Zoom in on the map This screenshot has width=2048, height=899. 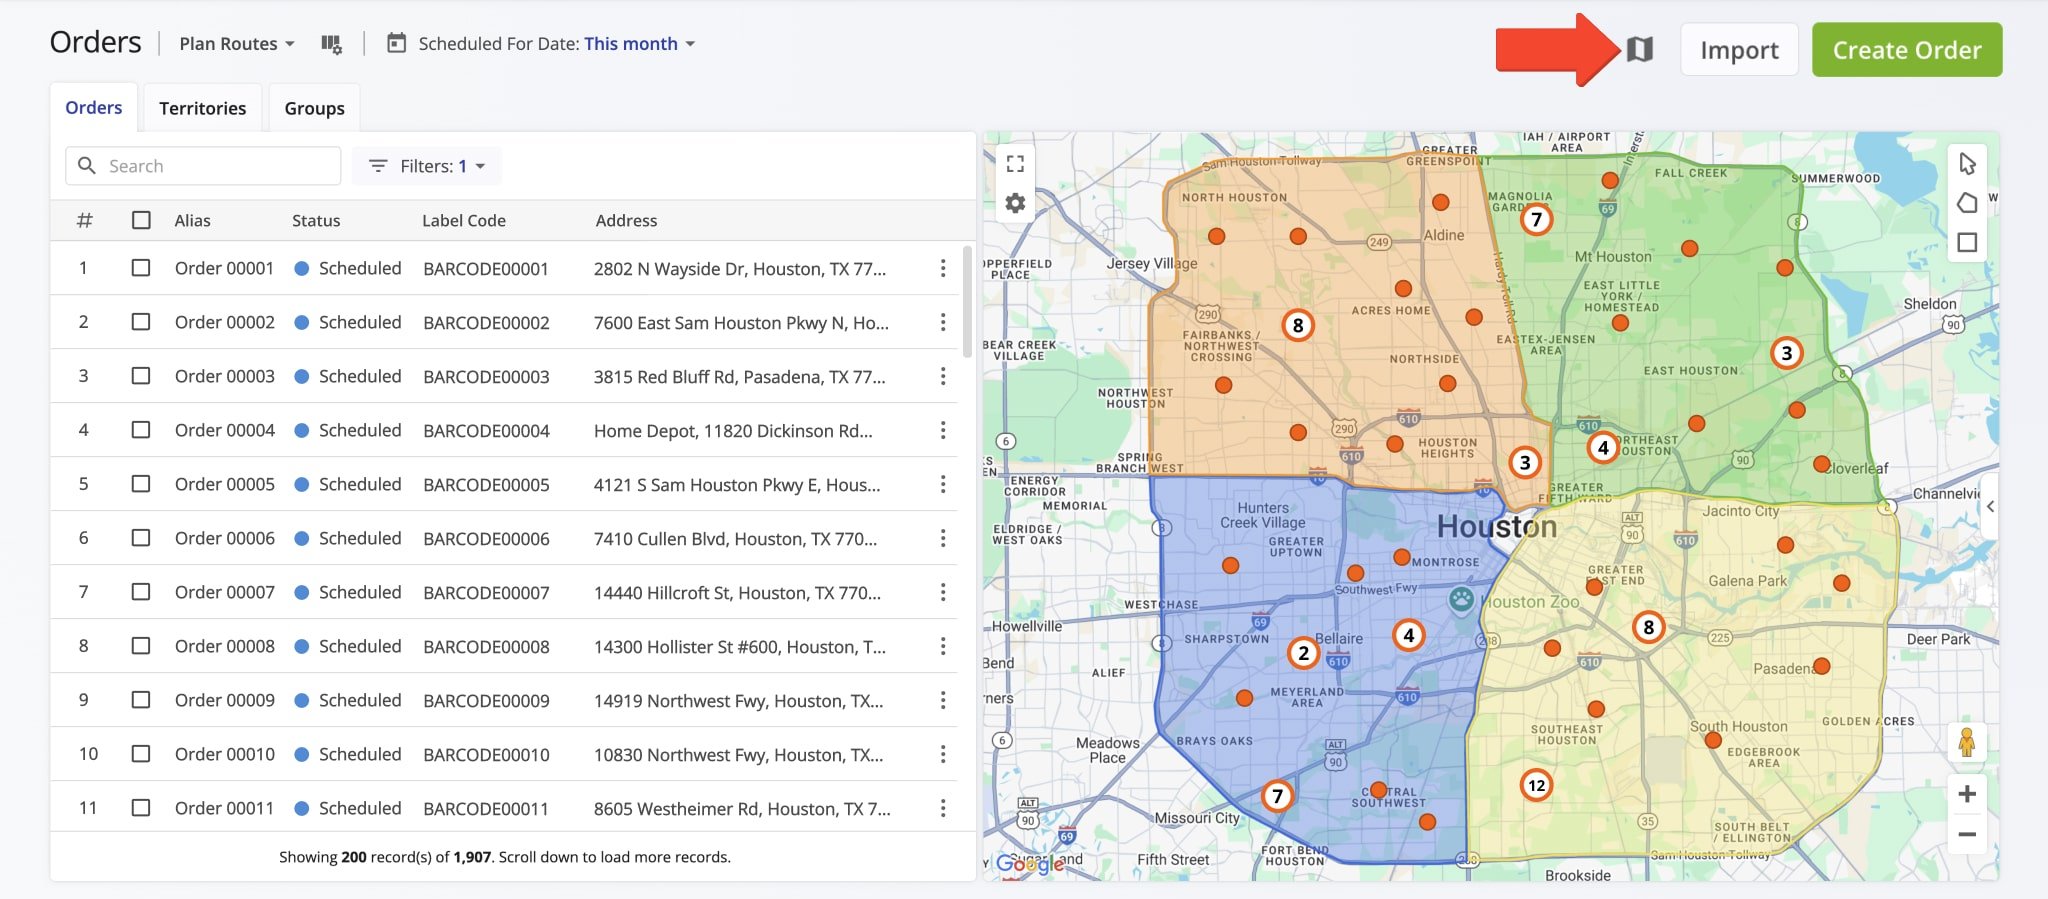pyautogui.click(x=1967, y=794)
